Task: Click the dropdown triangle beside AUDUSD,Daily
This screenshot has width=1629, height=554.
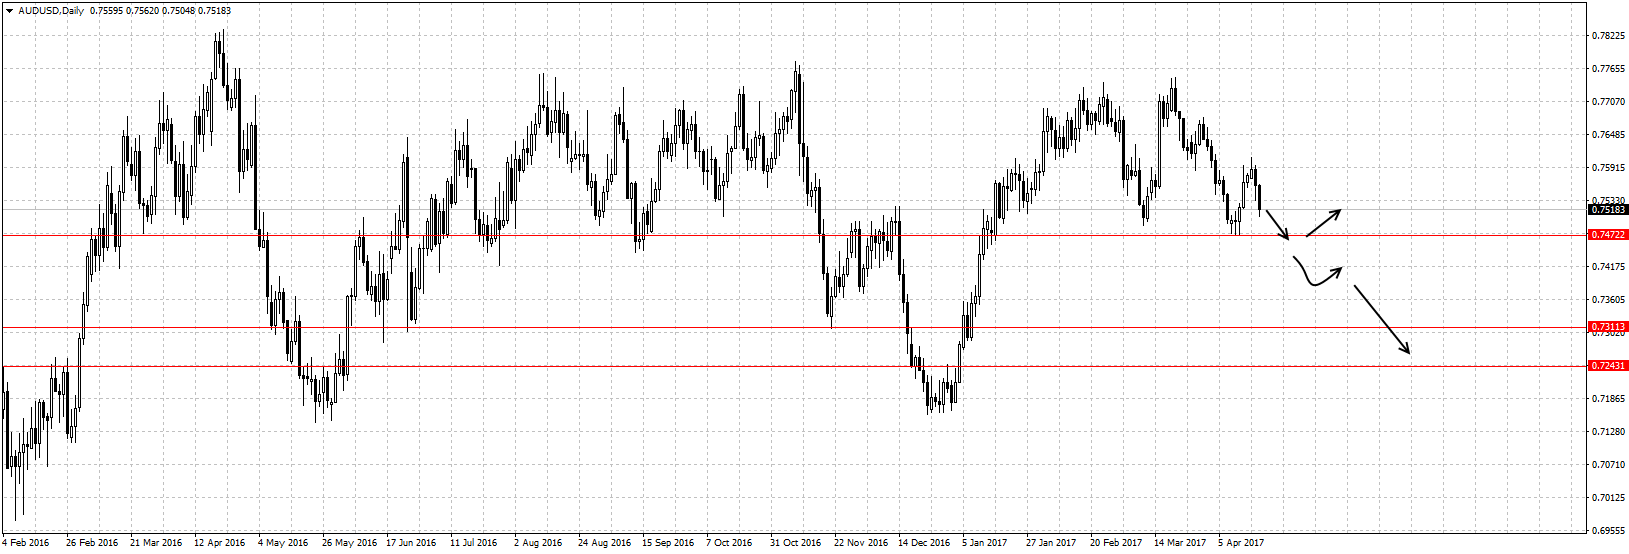Action: click(x=9, y=11)
